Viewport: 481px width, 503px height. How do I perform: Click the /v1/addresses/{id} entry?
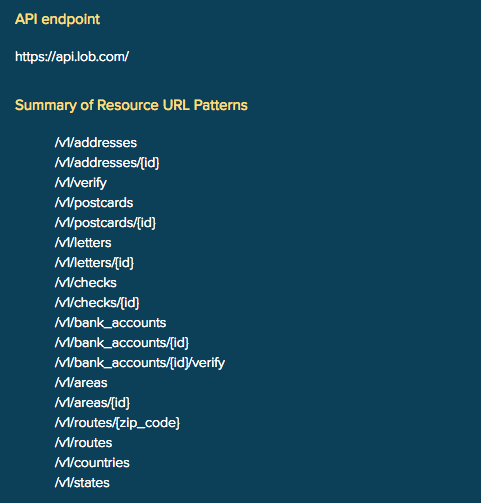[x=107, y=163]
